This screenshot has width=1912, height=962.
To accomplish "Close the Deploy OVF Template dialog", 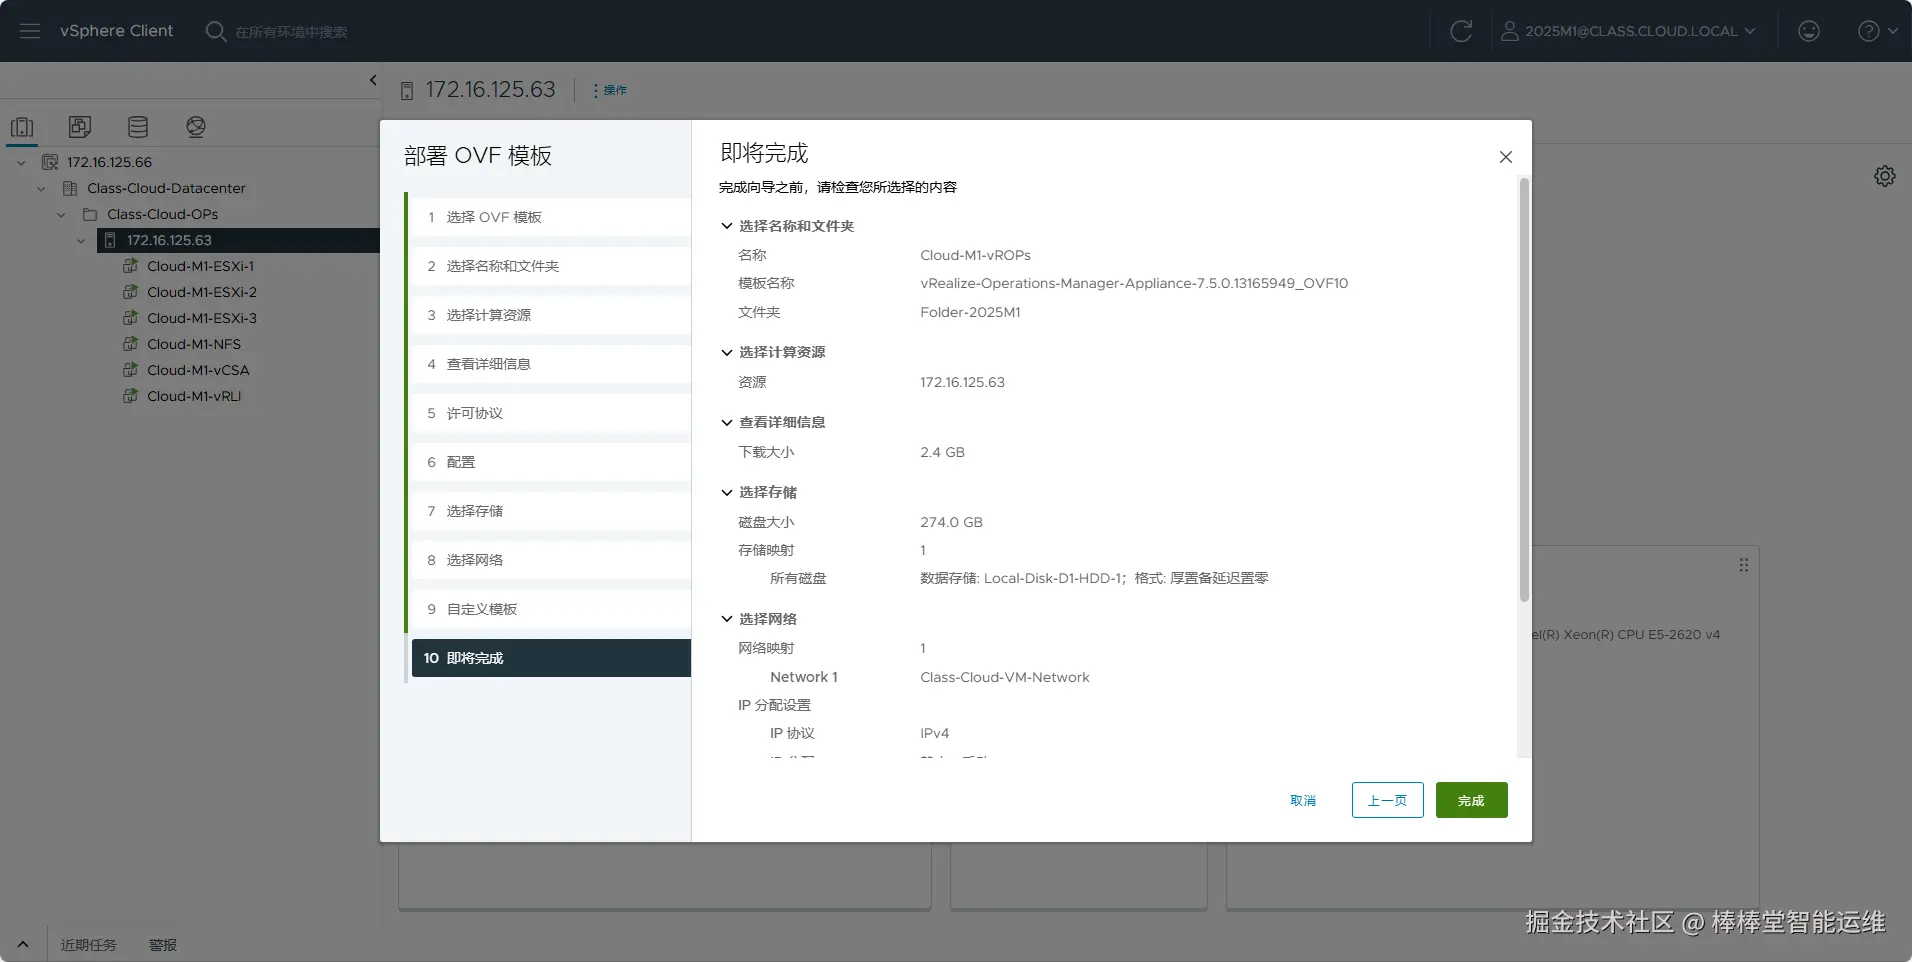I will click(x=1506, y=157).
